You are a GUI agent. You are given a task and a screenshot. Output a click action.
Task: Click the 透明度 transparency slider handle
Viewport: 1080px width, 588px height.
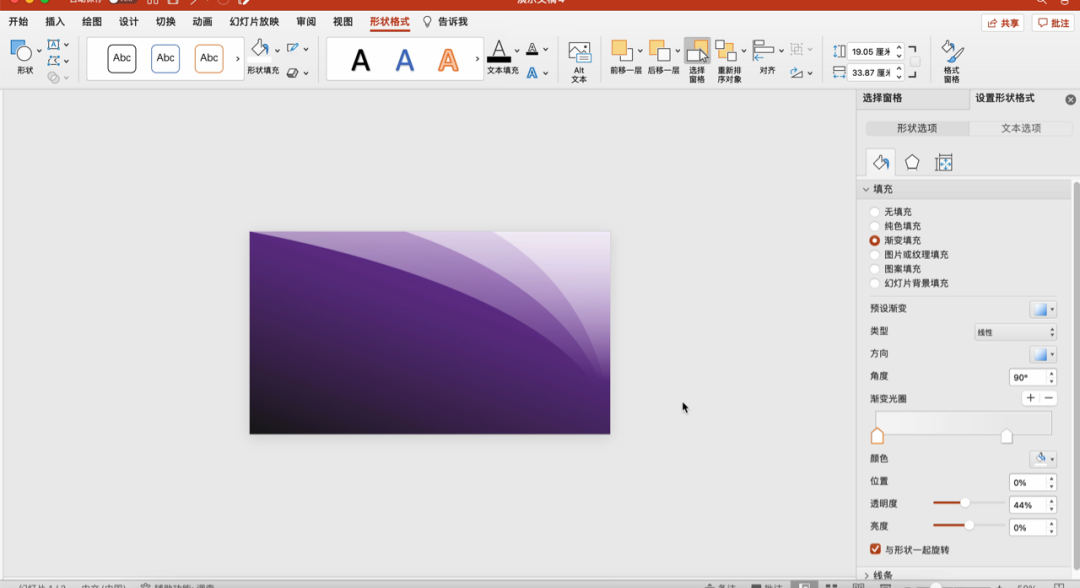click(965, 503)
